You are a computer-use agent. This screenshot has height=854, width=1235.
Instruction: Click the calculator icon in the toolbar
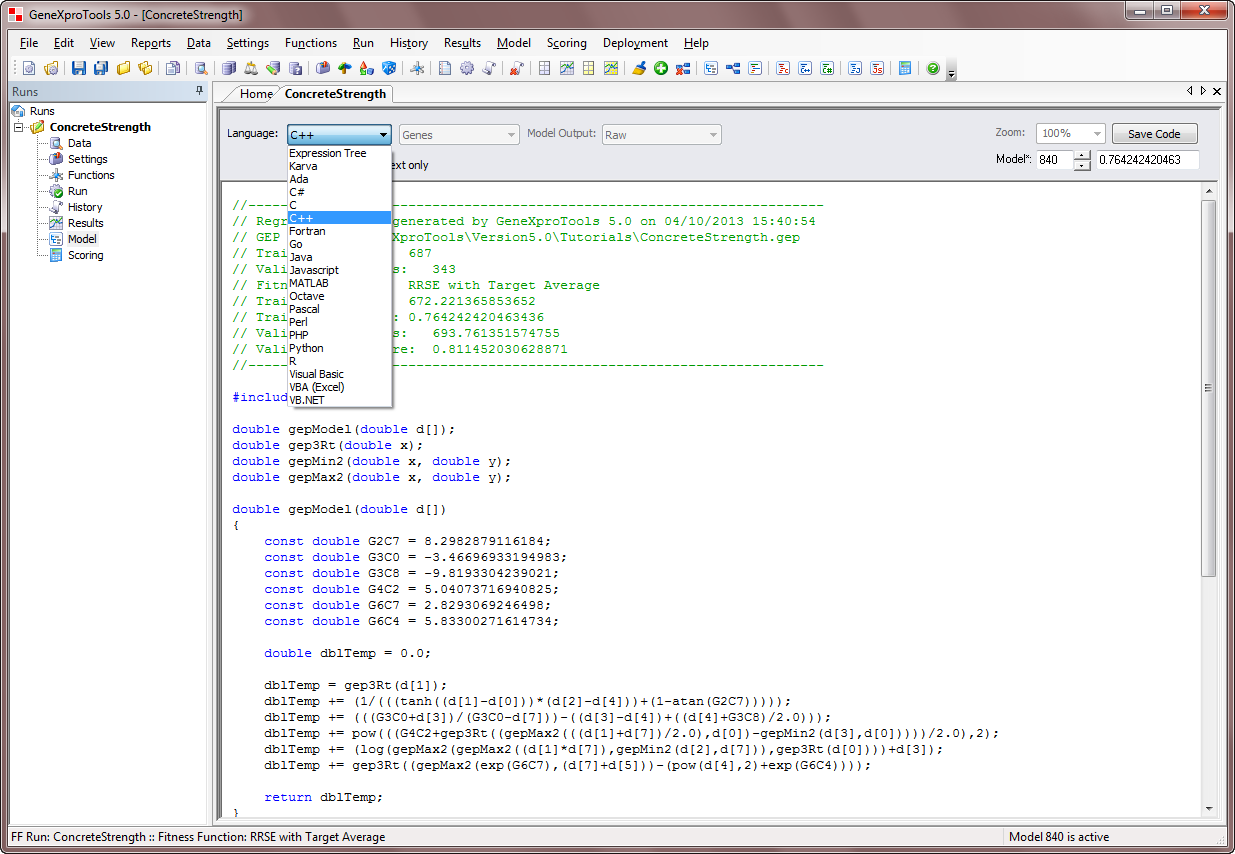[905, 69]
